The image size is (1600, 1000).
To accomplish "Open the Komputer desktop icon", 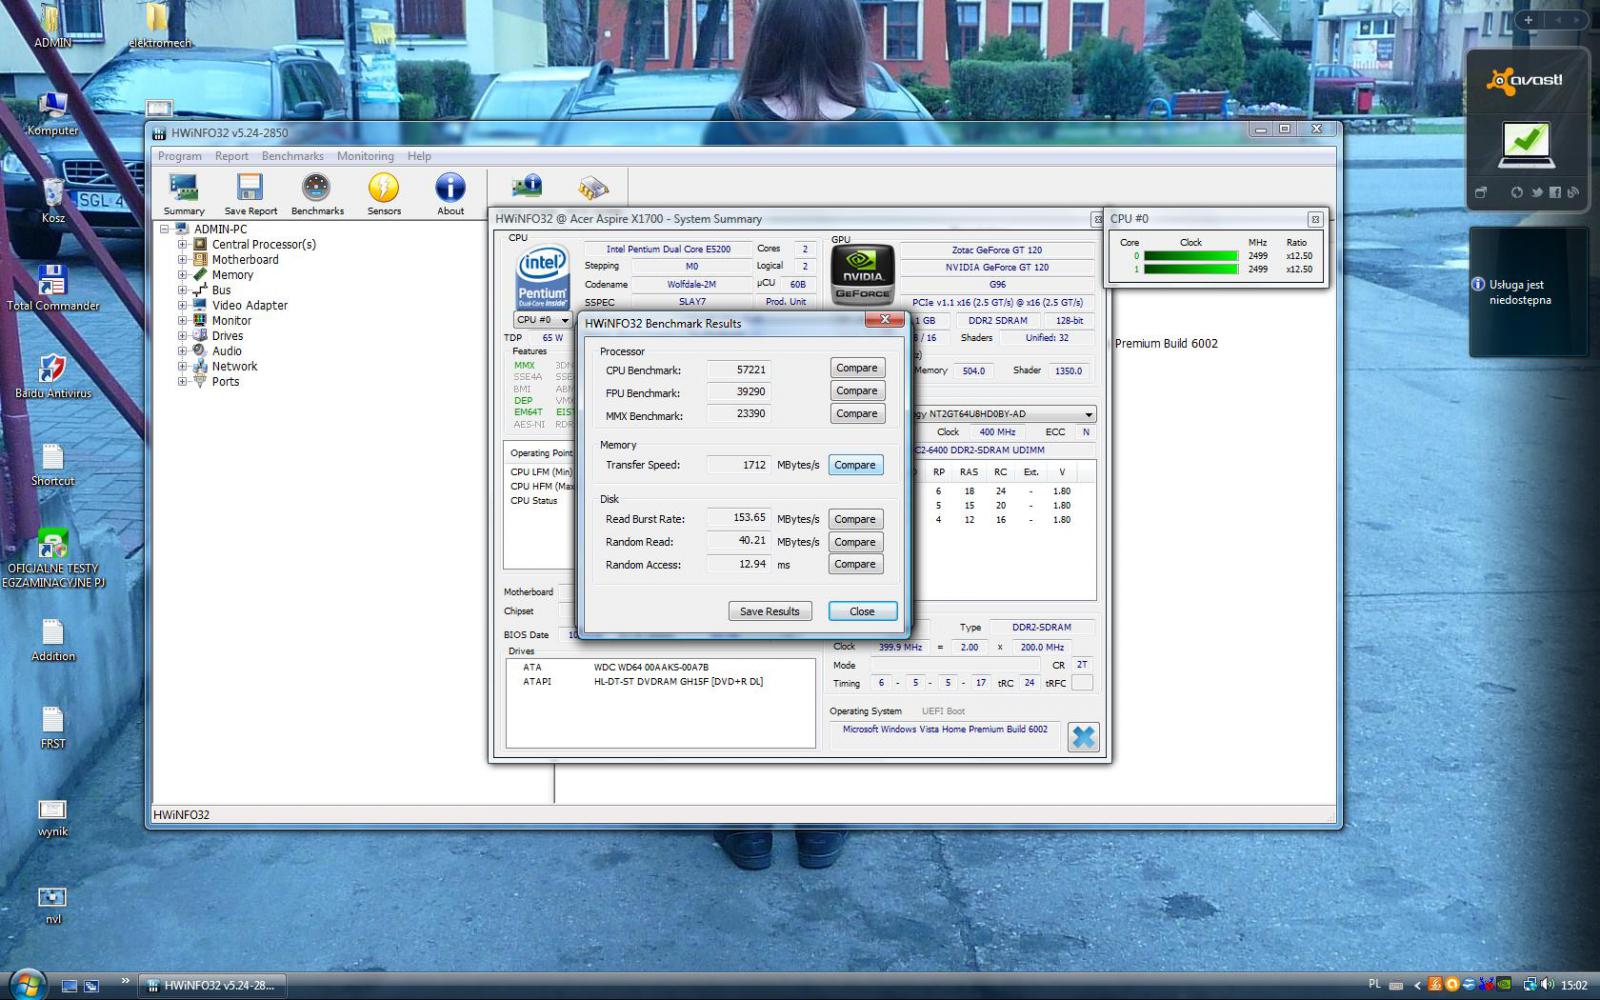I will pos(53,112).
